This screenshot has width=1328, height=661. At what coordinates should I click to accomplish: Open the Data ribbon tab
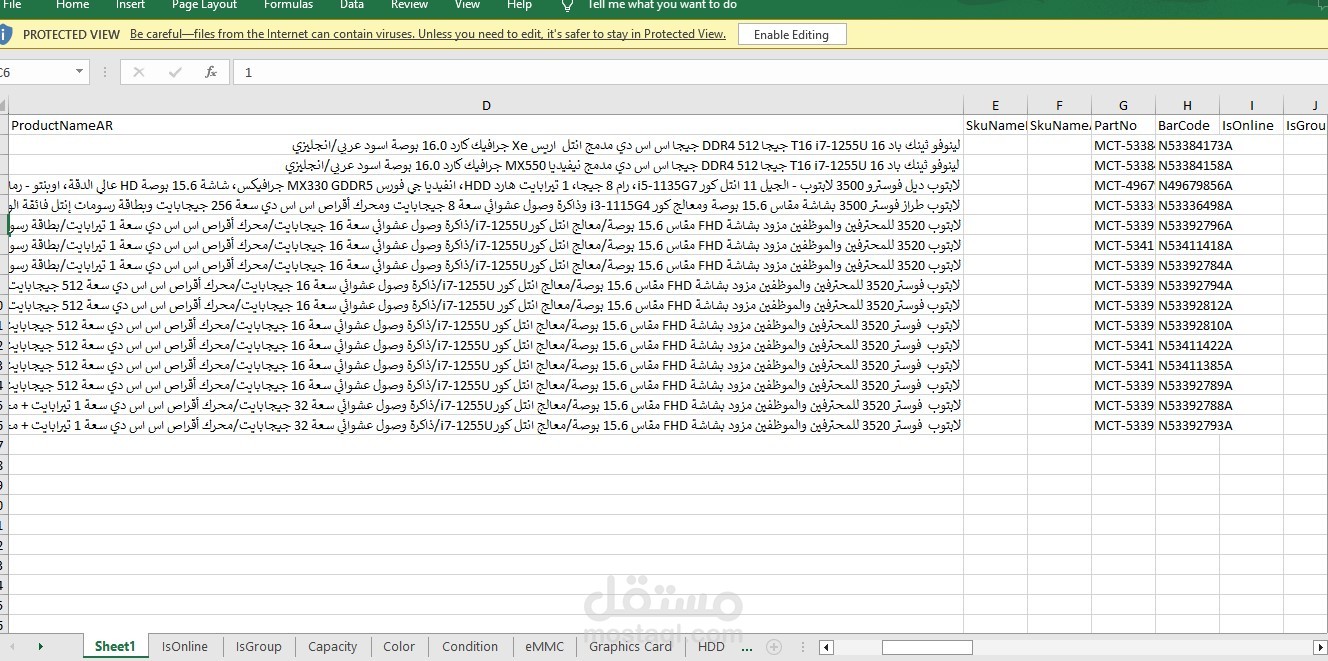[x=352, y=5]
